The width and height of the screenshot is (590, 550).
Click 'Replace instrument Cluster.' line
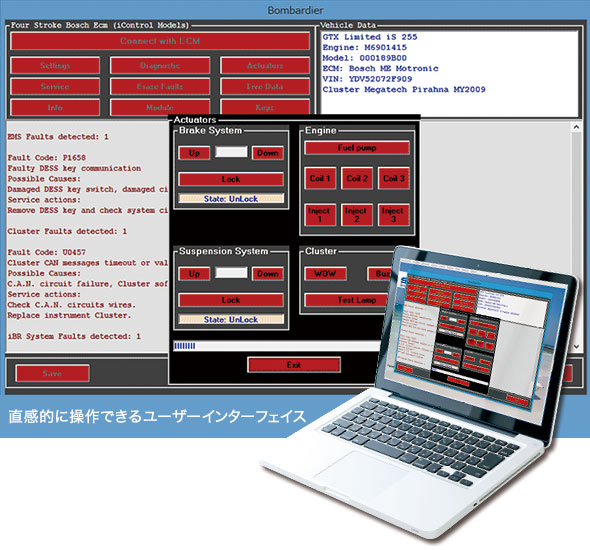(70, 315)
